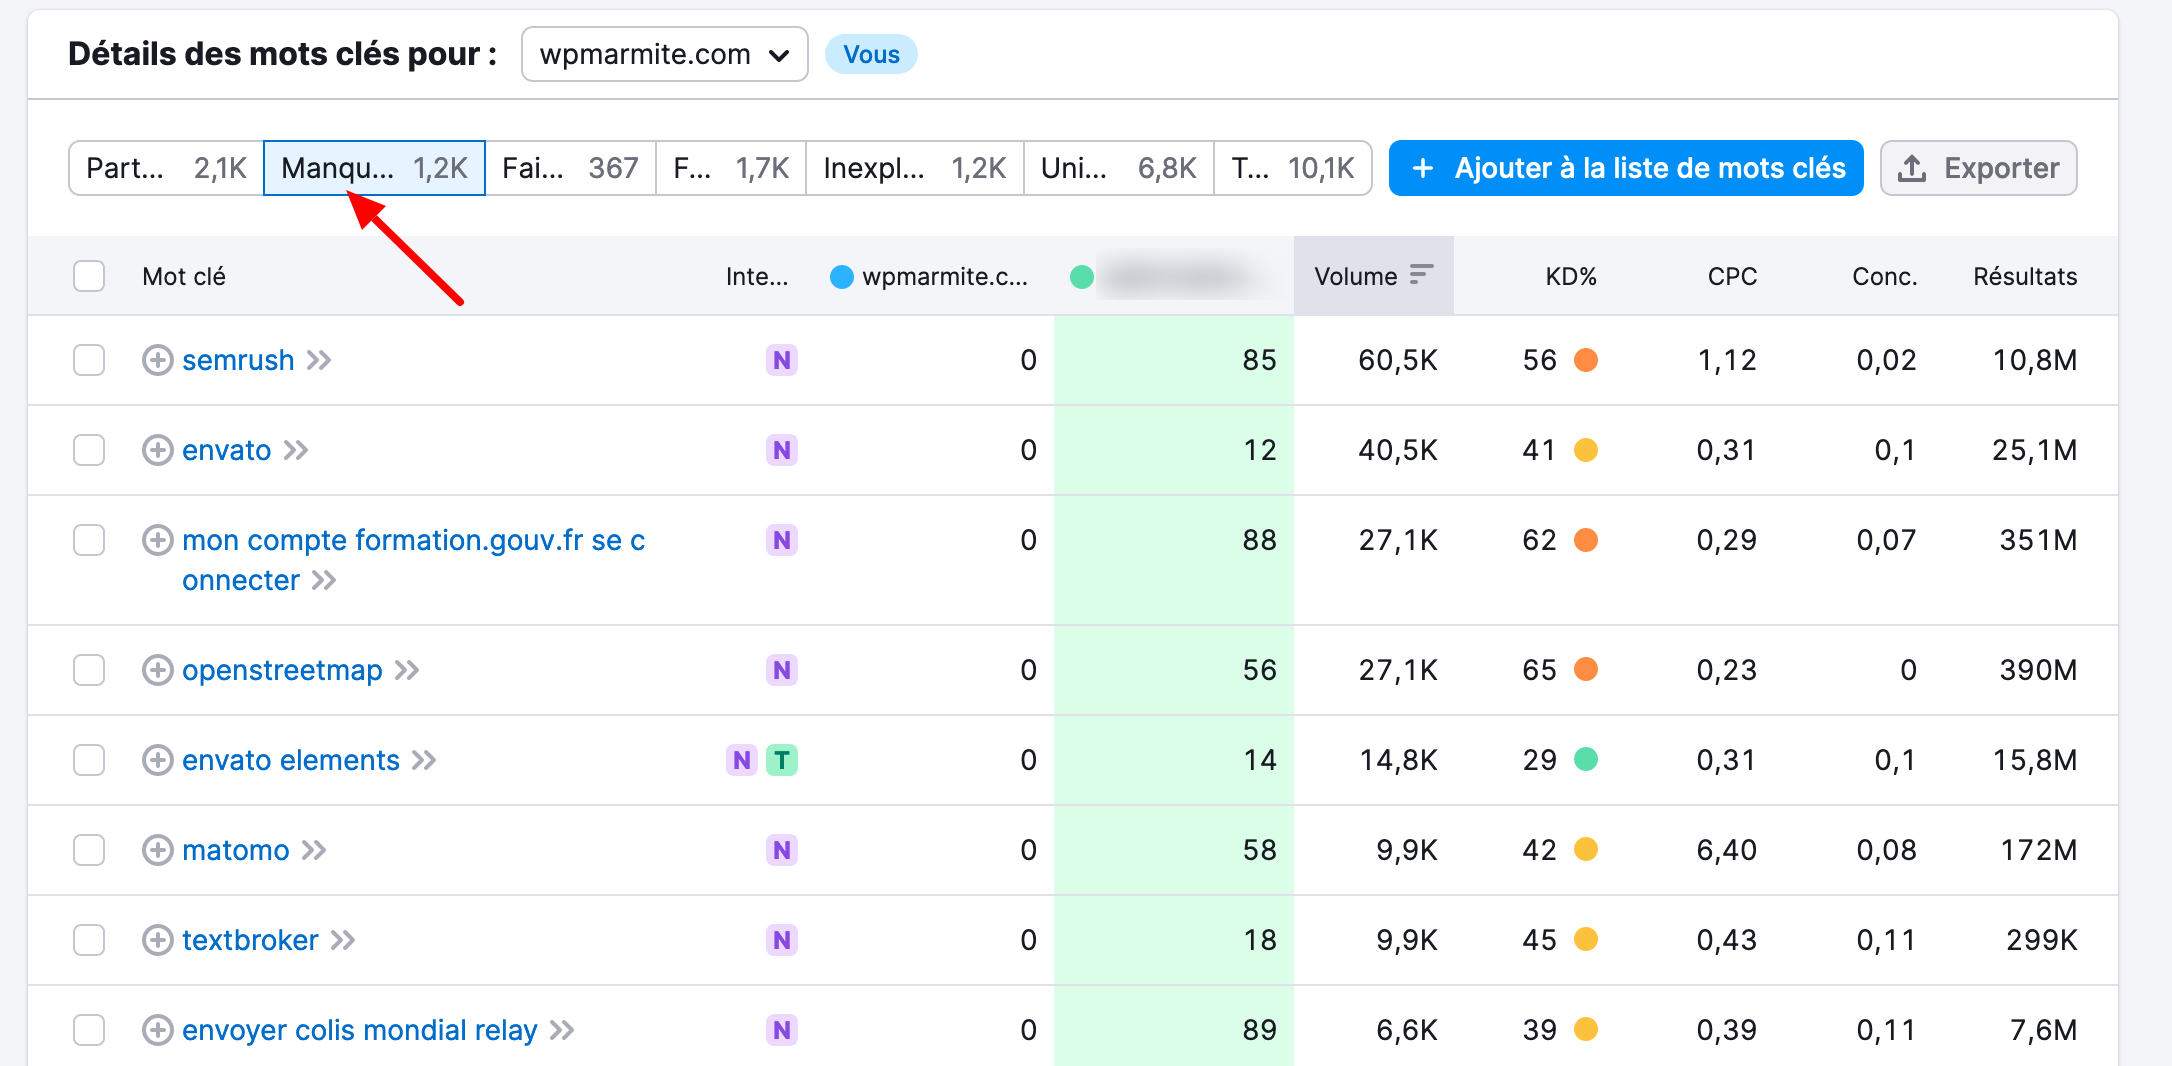Sort by the CPC column header
Image resolution: width=2172 pixels, height=1066 pixels.
pos(1732,276)
